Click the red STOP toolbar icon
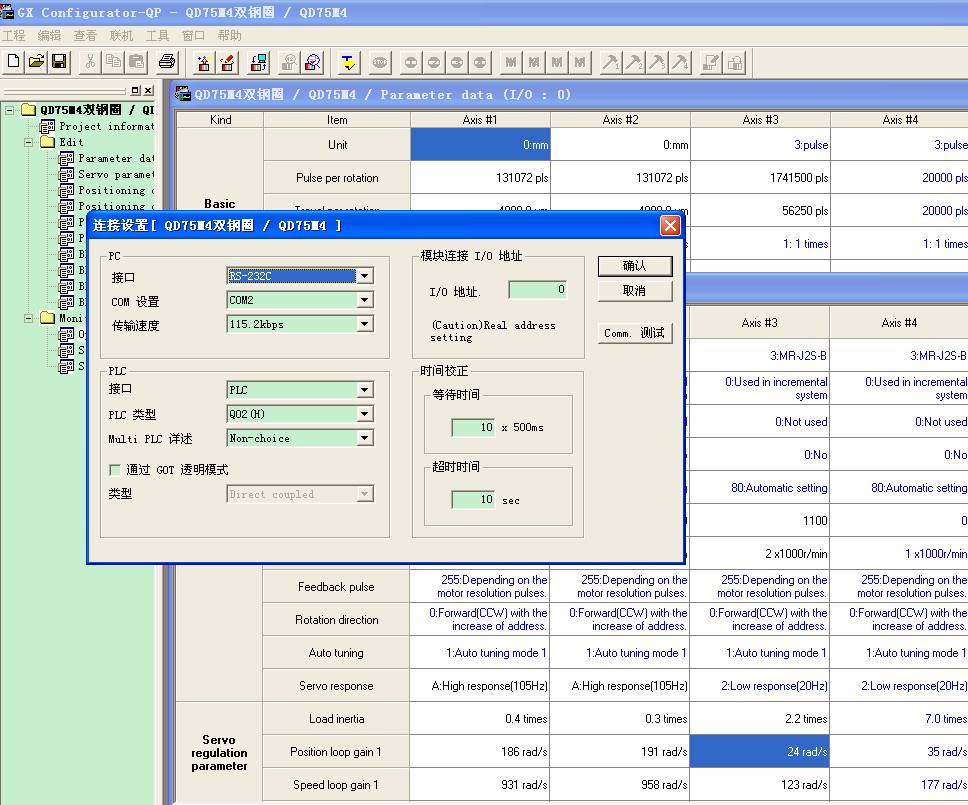The image size is (968, 805). tap(379, 62)
